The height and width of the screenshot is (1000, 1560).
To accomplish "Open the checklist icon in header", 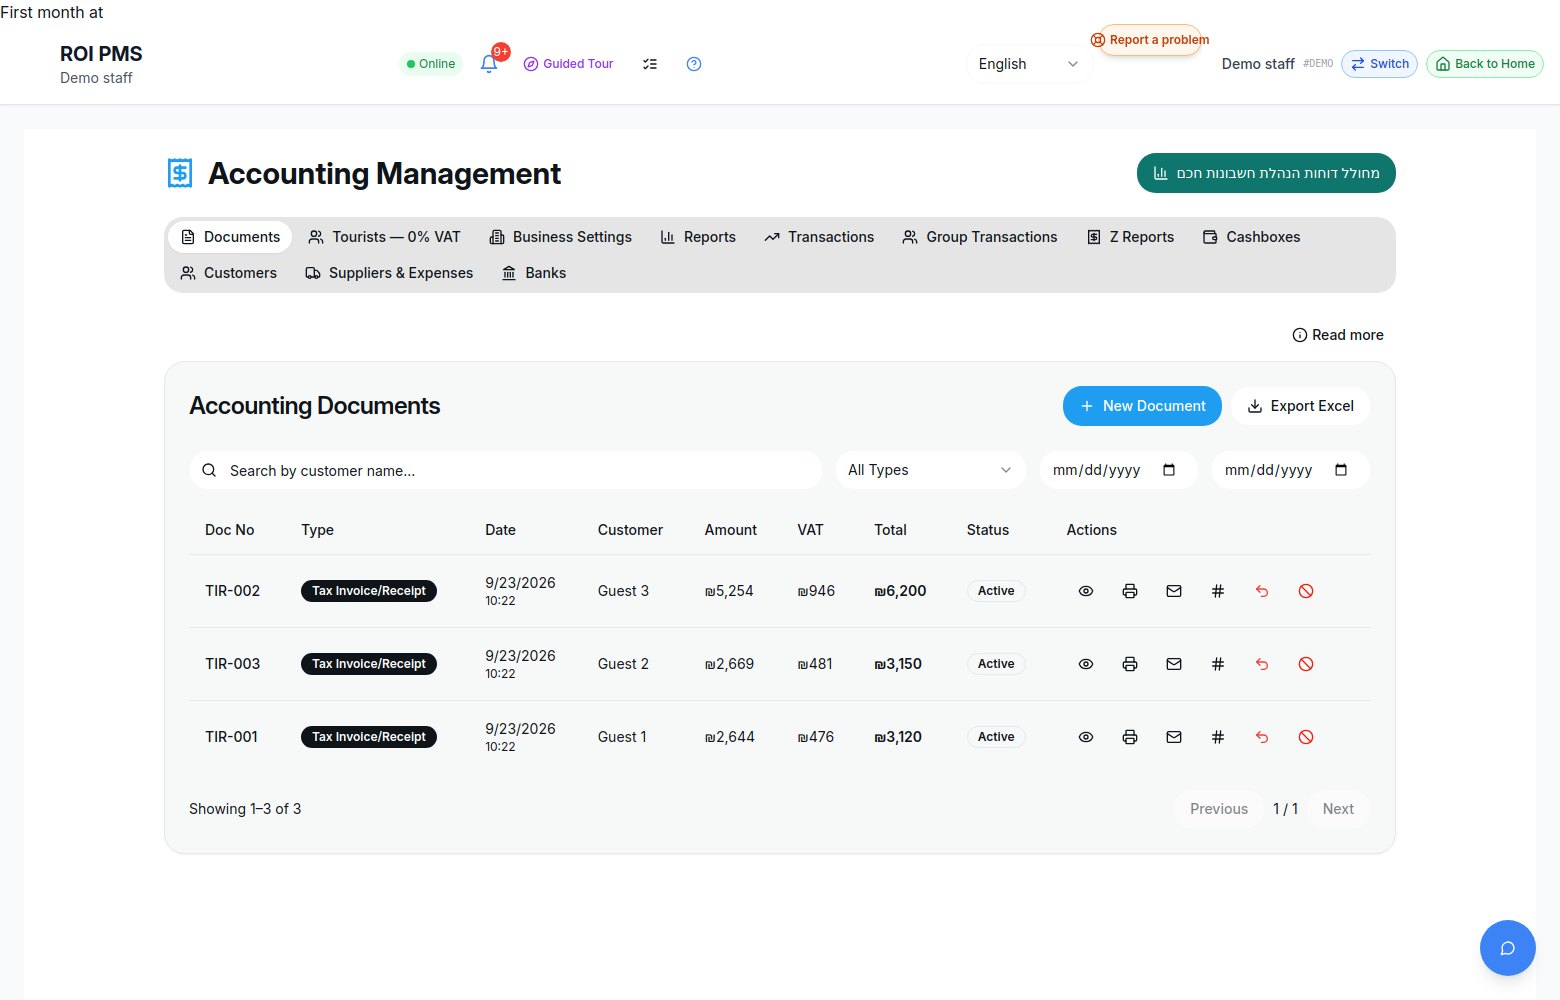I will (x=650, y=64).
